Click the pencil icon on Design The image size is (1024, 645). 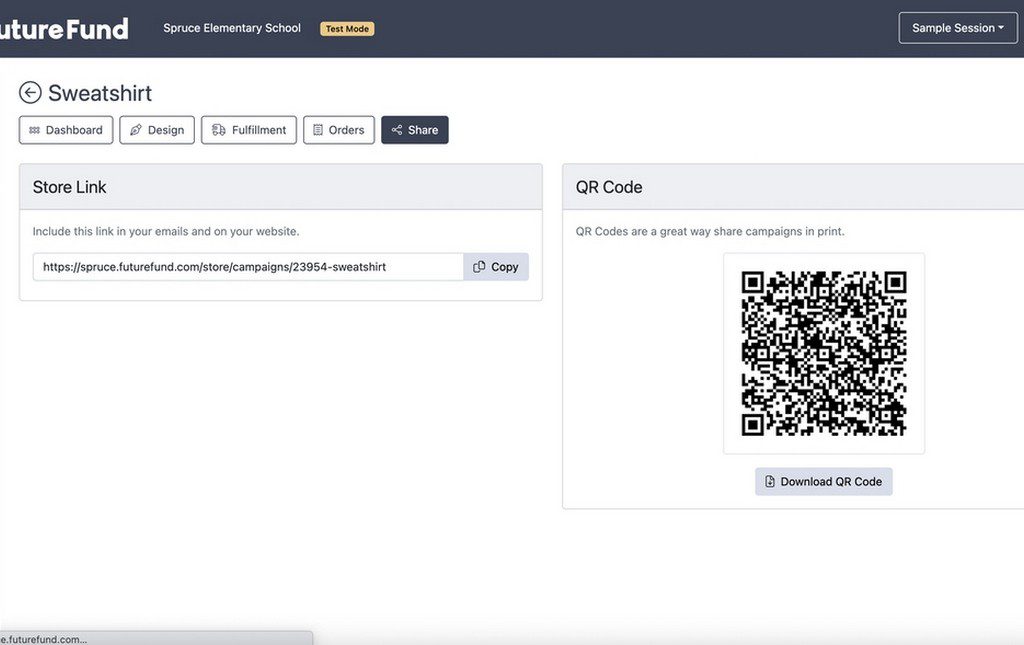pos(136,130)
